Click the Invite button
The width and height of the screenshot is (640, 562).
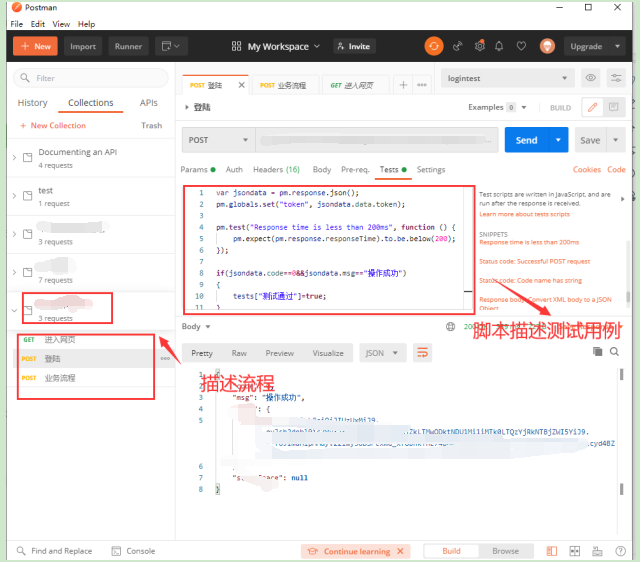354,46
